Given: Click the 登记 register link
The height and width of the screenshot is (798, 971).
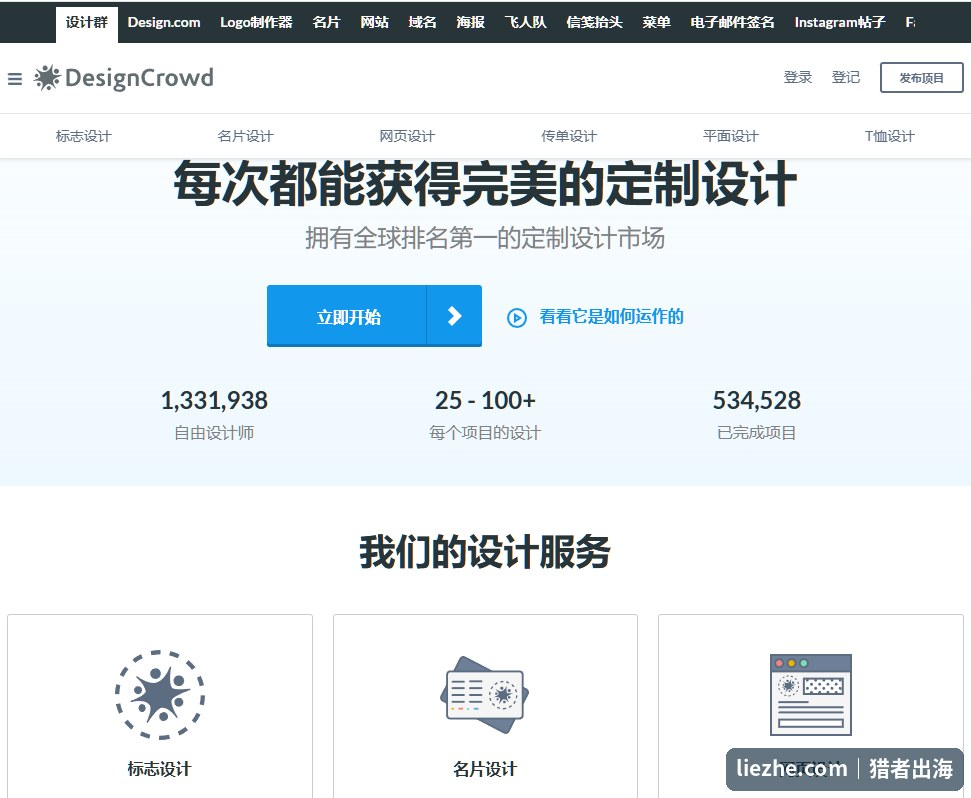Looking at the screenshot, I should (846, 77).
